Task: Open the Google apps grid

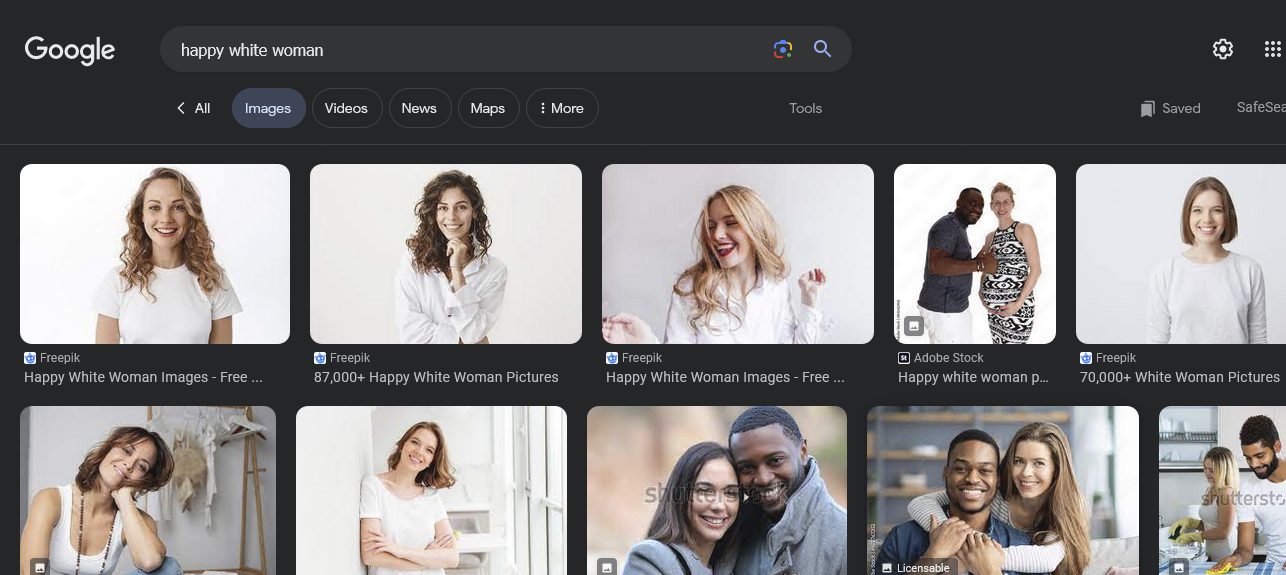Action: click(1272, 49)
